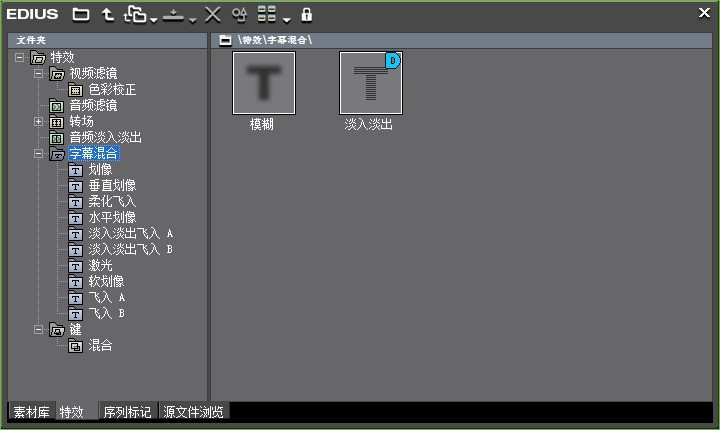Open the 源文件浏览 tab
The height and width of the screenshot is (430, 720).
coord(194,412)
